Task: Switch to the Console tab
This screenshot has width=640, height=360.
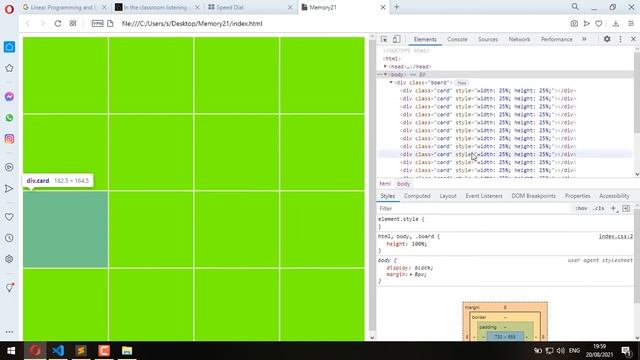Action: [457, 39]
